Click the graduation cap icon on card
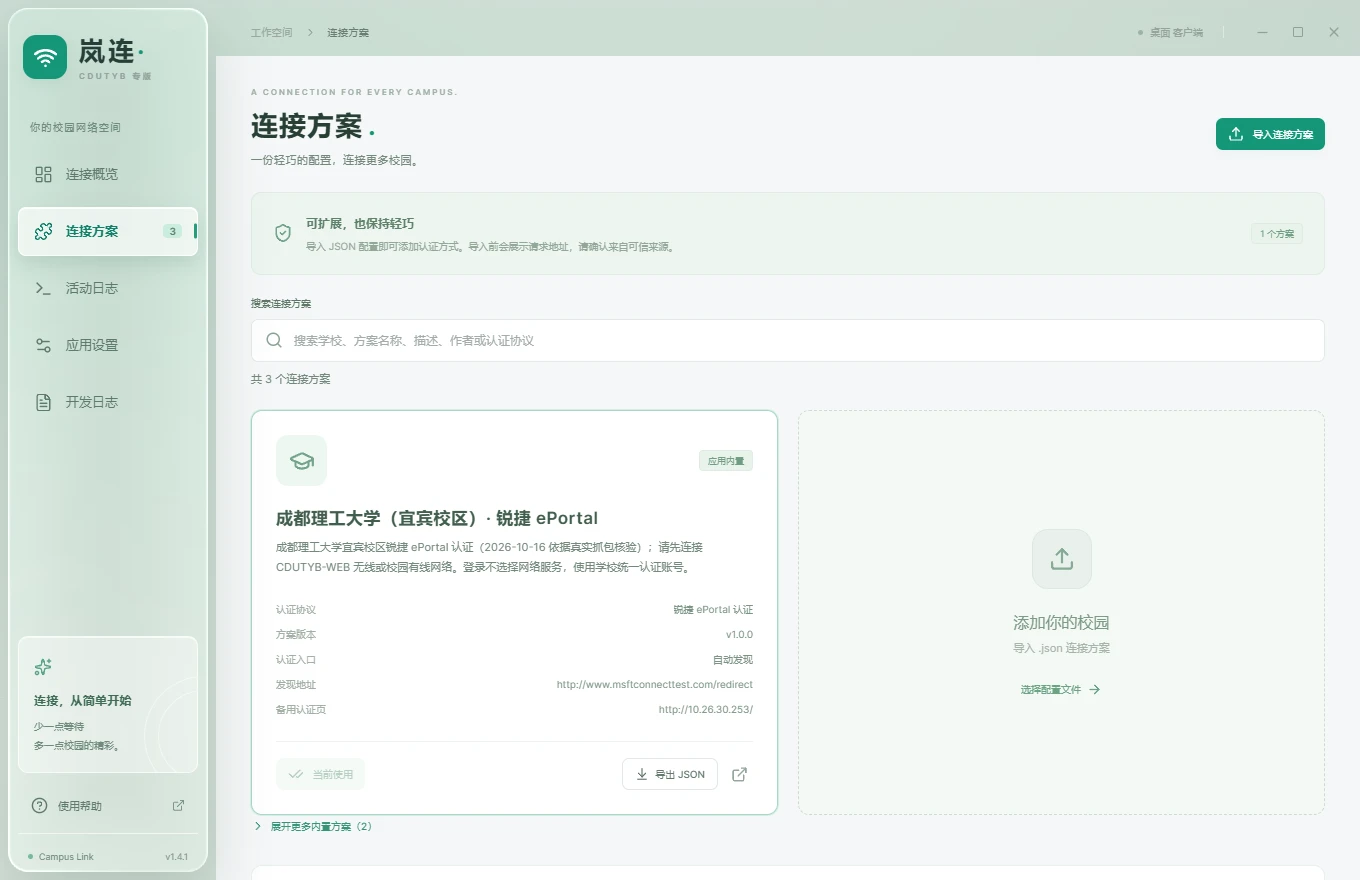 301,461
